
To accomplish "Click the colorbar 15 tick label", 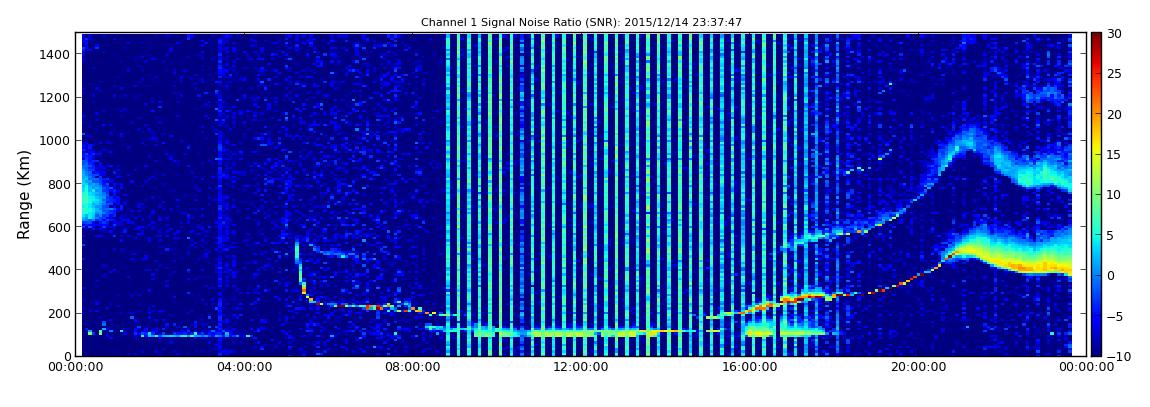I will pos(1115,154).
